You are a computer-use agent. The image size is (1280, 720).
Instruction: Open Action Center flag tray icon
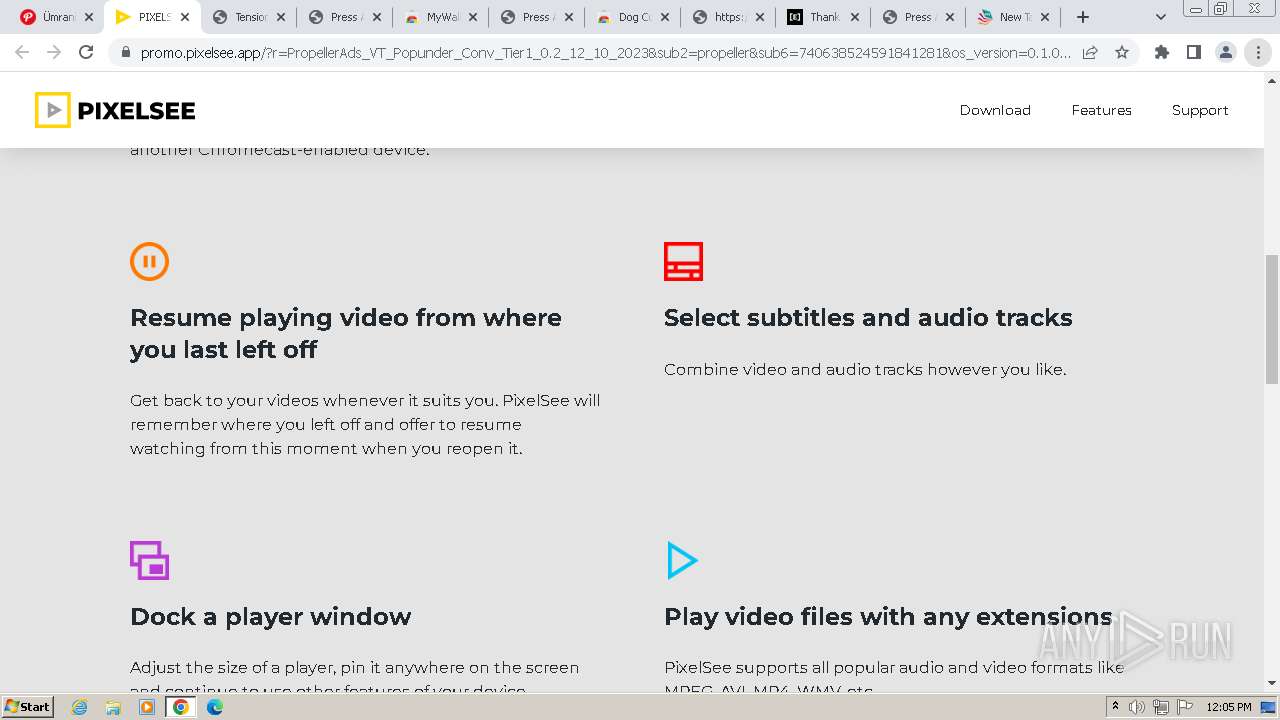[x=1185, y=707]
